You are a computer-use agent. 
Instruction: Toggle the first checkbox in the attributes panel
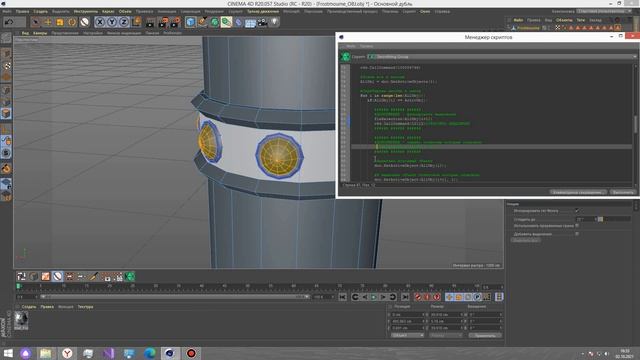click(x=577, y=211)
